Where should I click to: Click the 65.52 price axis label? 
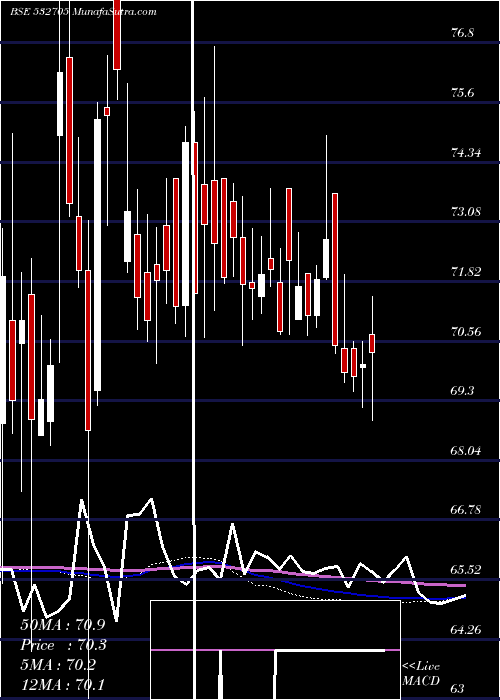click(466, 570)
